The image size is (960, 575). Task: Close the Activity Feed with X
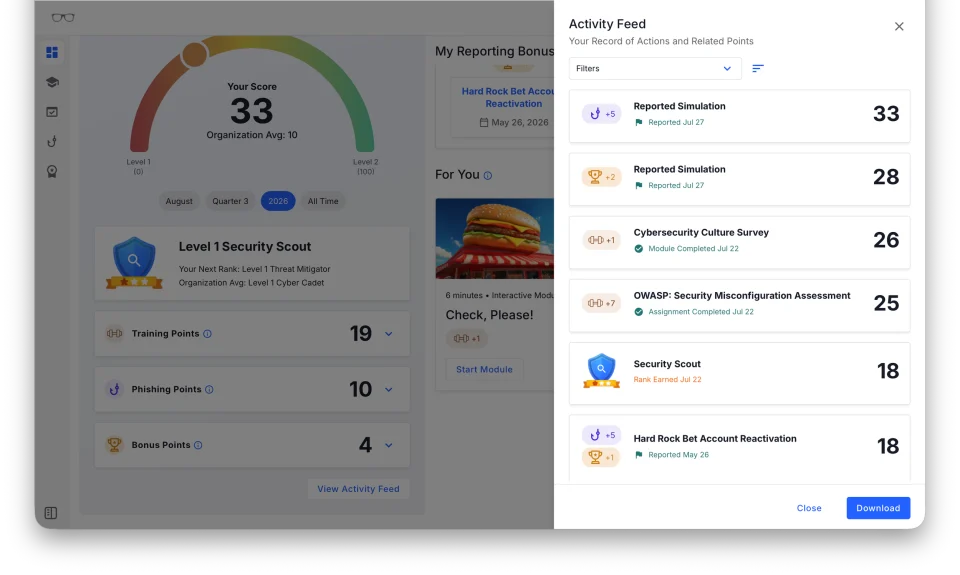(899, 26)
